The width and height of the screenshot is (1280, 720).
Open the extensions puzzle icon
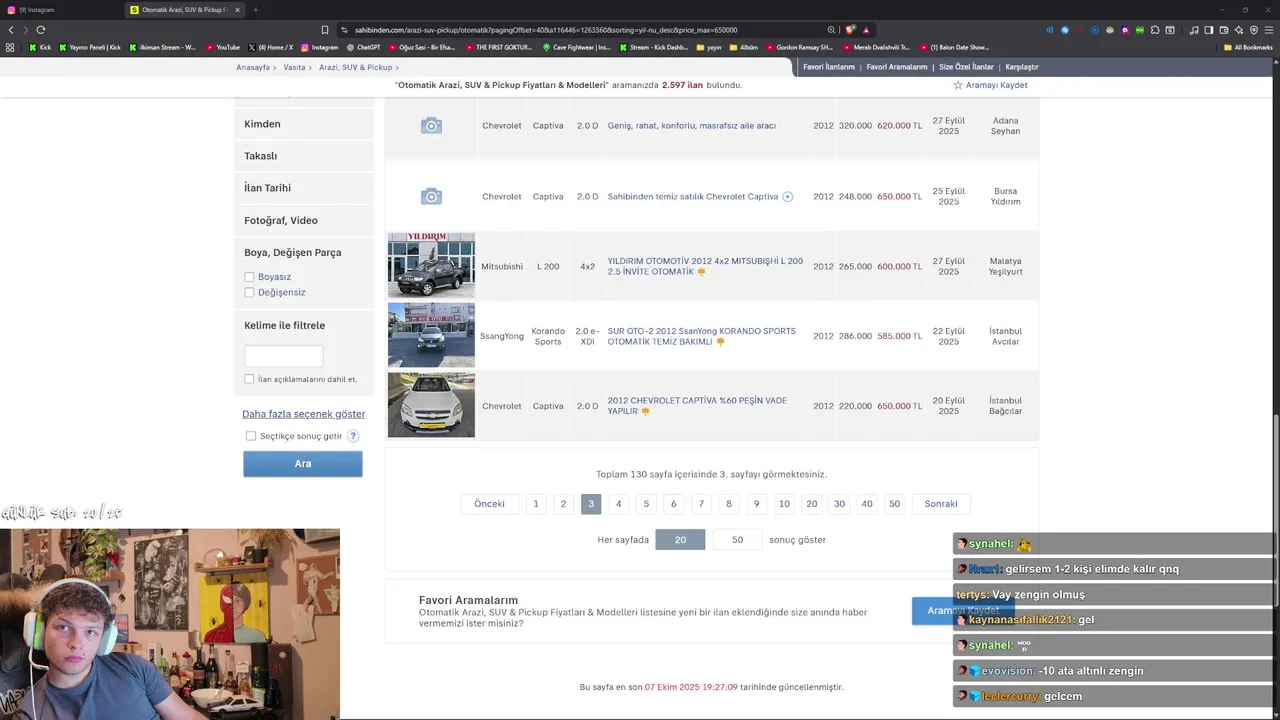coord(1155,30)
